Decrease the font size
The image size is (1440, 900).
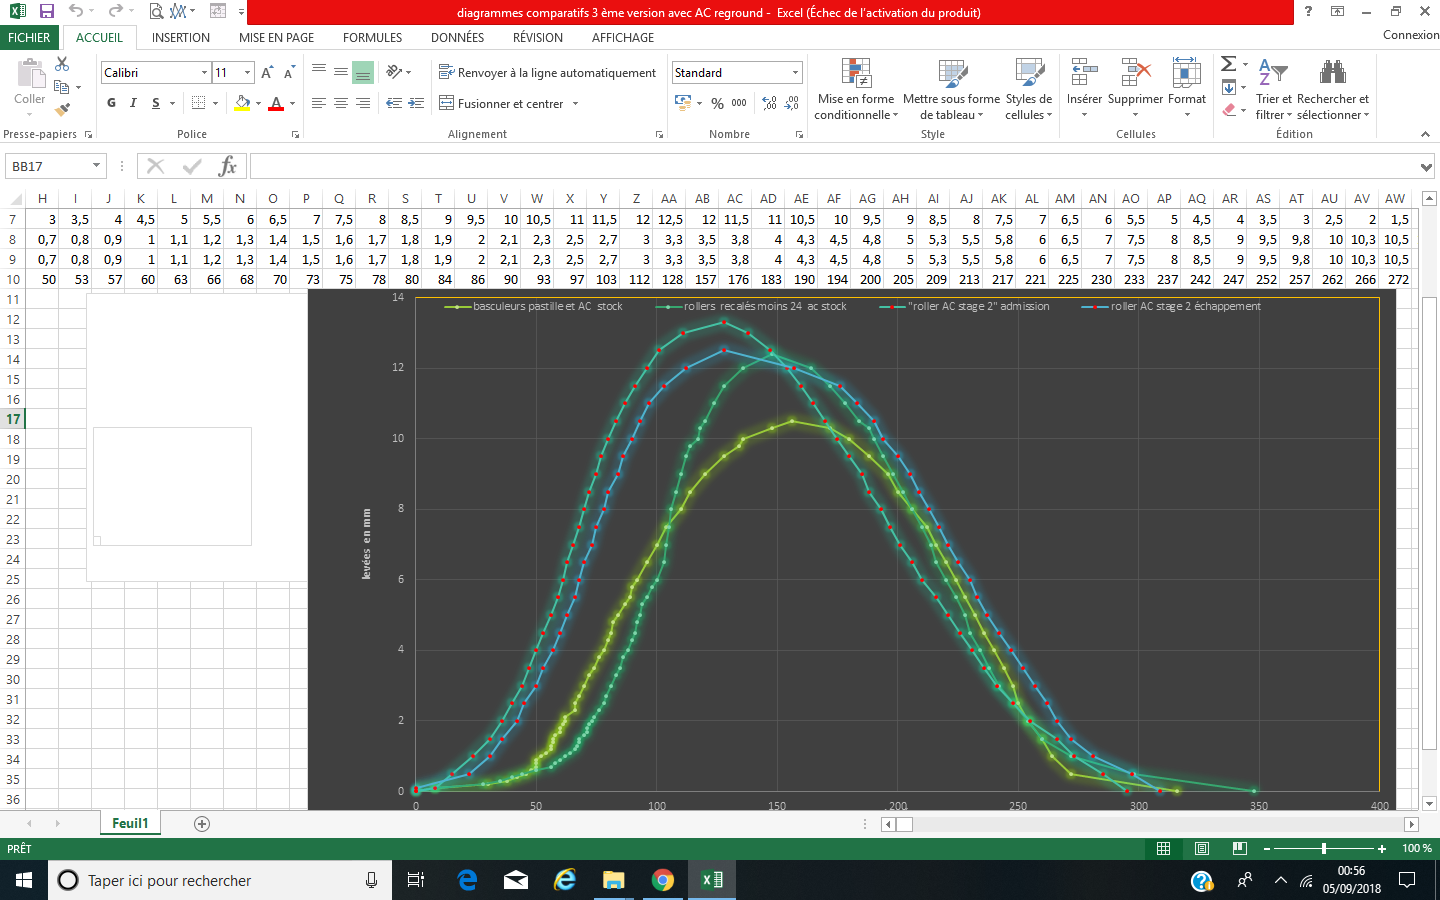(289, 73)
